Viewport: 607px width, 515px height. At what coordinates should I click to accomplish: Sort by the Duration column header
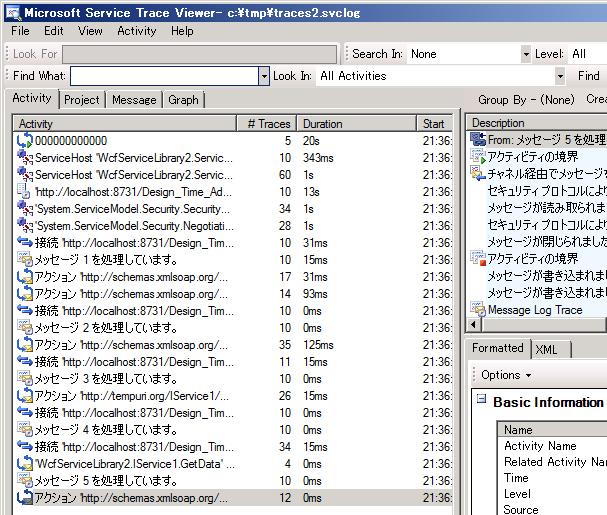(357, 124)
